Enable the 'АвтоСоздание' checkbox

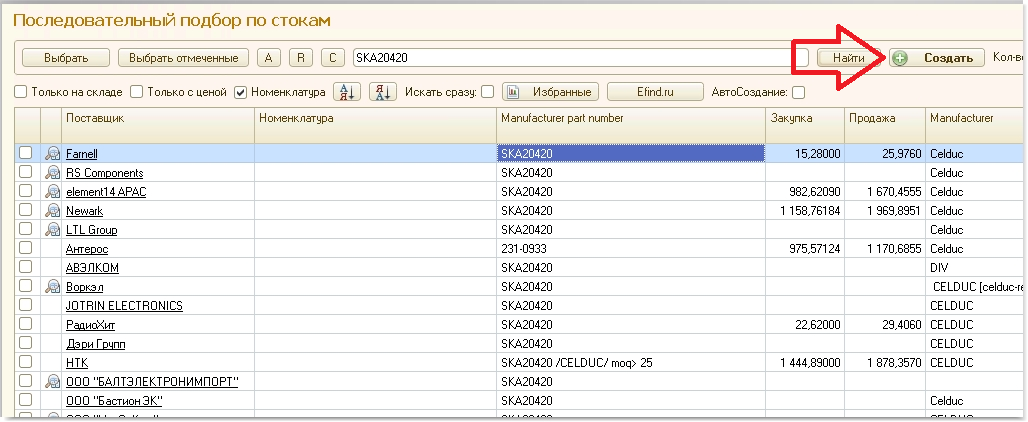coord(798,93)
